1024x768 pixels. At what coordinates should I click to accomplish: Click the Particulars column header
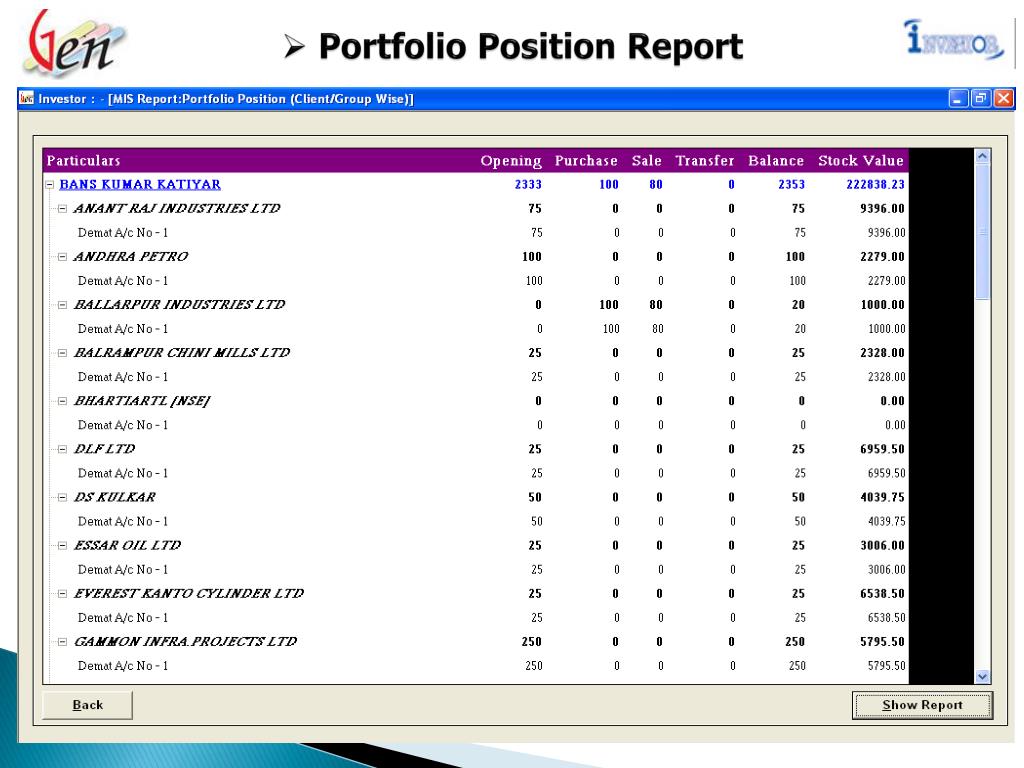(84, 161)
